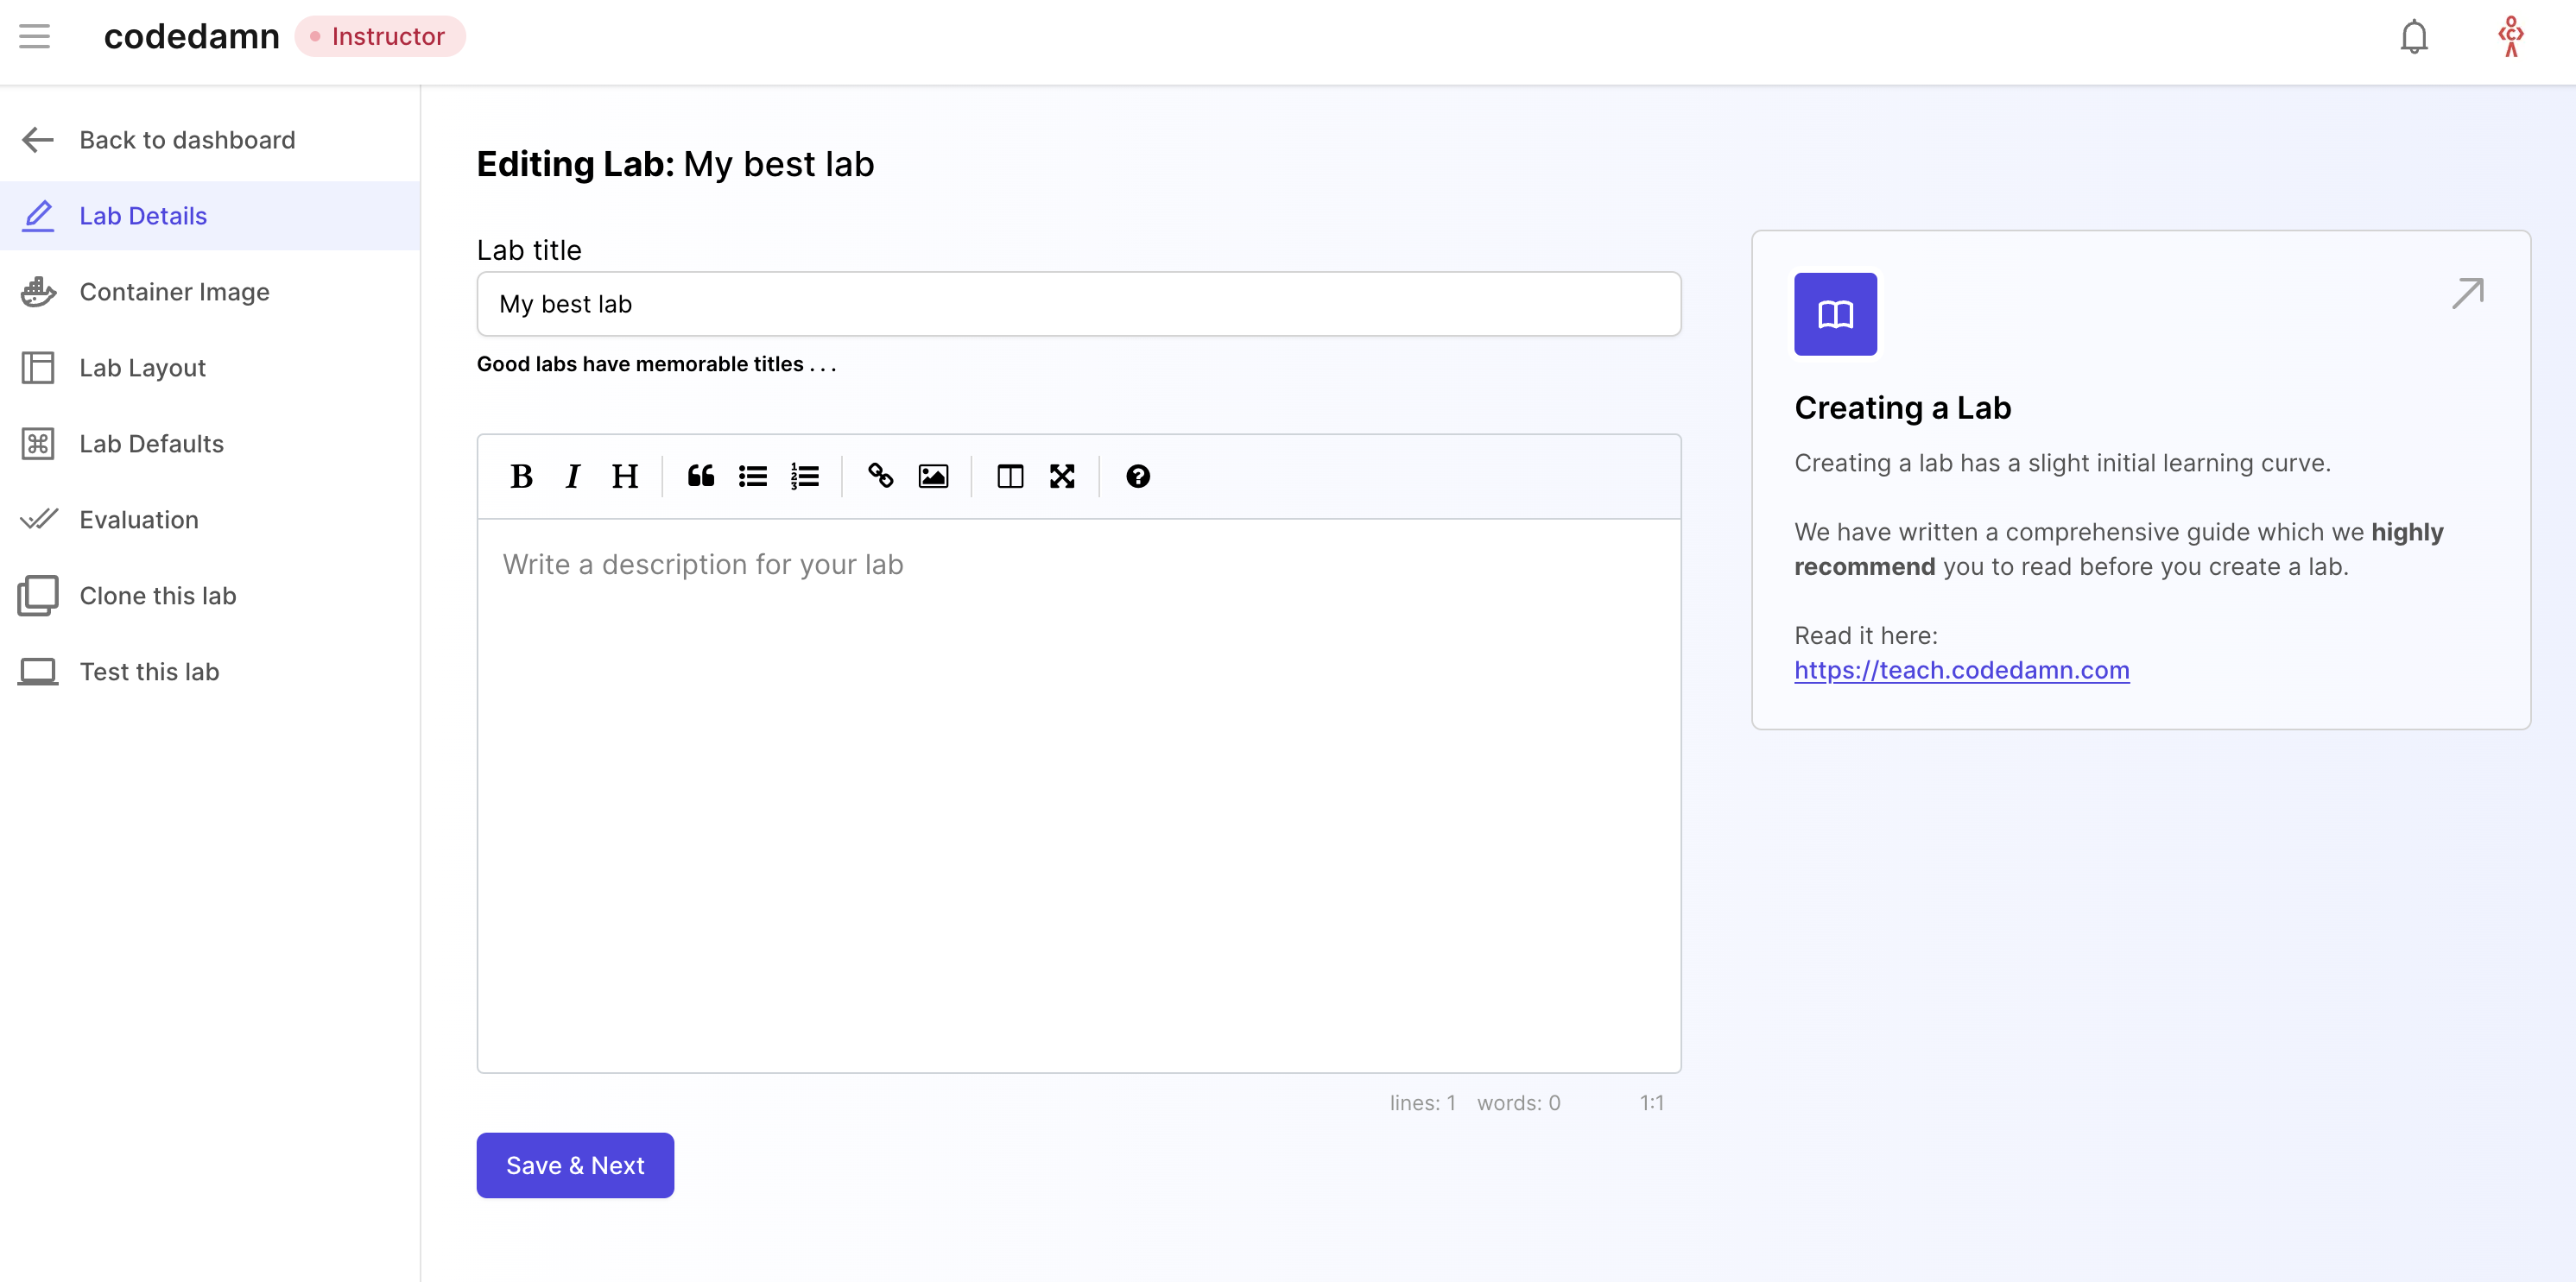Screen dimensions: 2576x1282
Task: Apply heading style with H icon
Action: 624,476
